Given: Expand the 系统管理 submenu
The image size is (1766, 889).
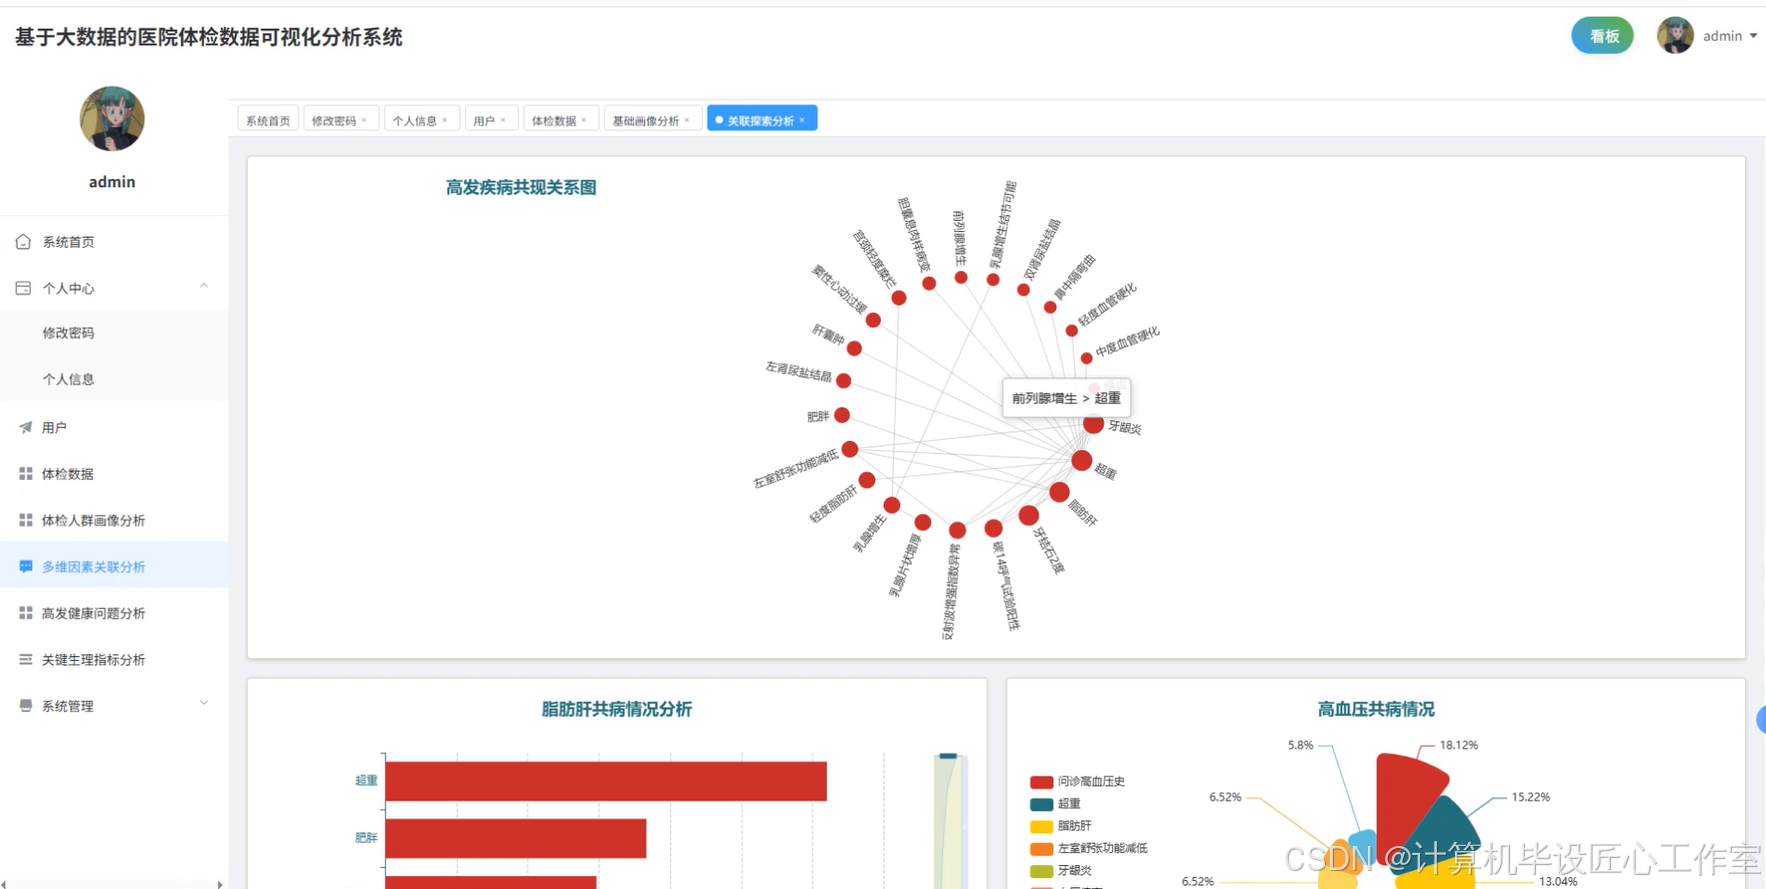Looking at the screenshot, I should pos(204,704).
